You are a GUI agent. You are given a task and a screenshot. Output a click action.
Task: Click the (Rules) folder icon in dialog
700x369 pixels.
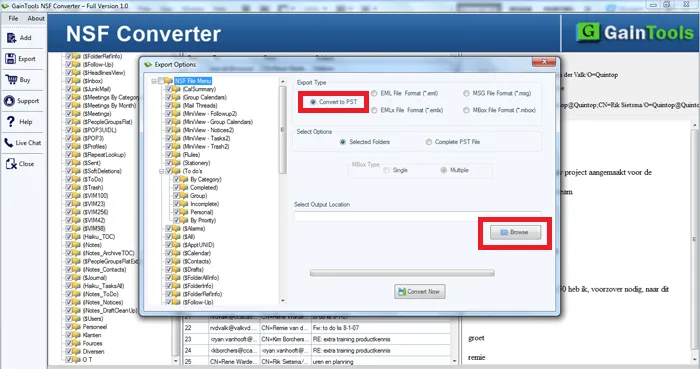coord(177,154)
